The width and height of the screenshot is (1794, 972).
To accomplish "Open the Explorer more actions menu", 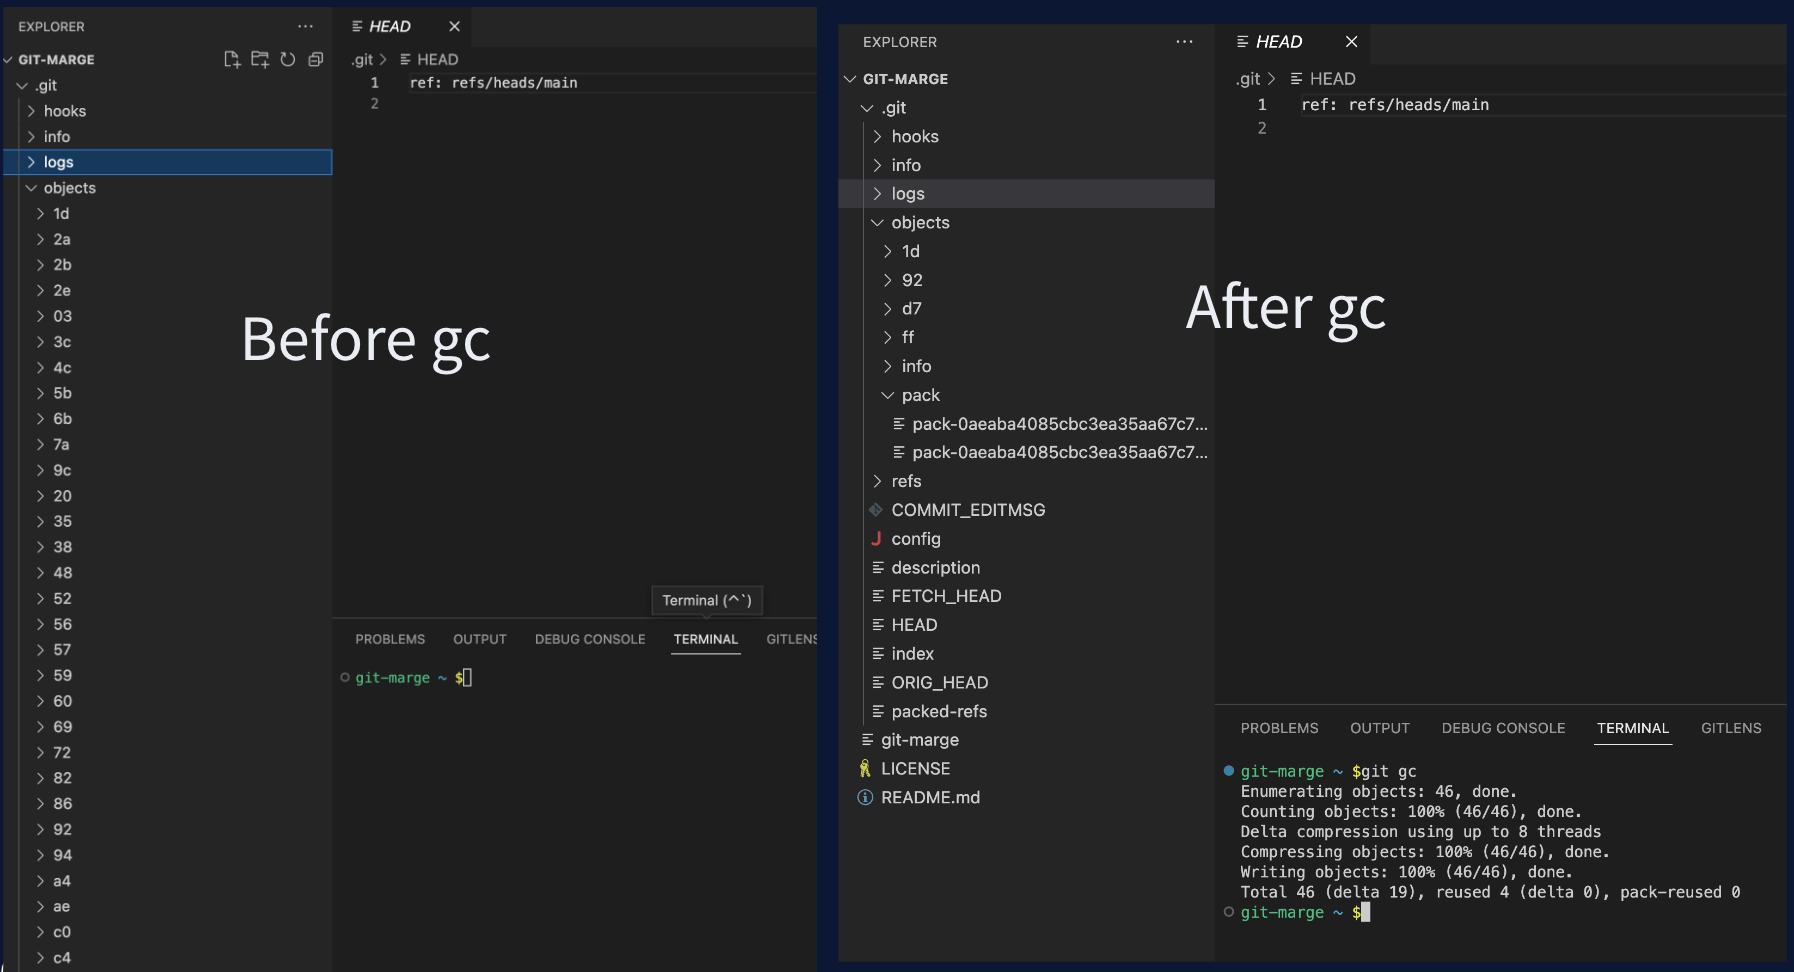I will [x=305, y=27].
